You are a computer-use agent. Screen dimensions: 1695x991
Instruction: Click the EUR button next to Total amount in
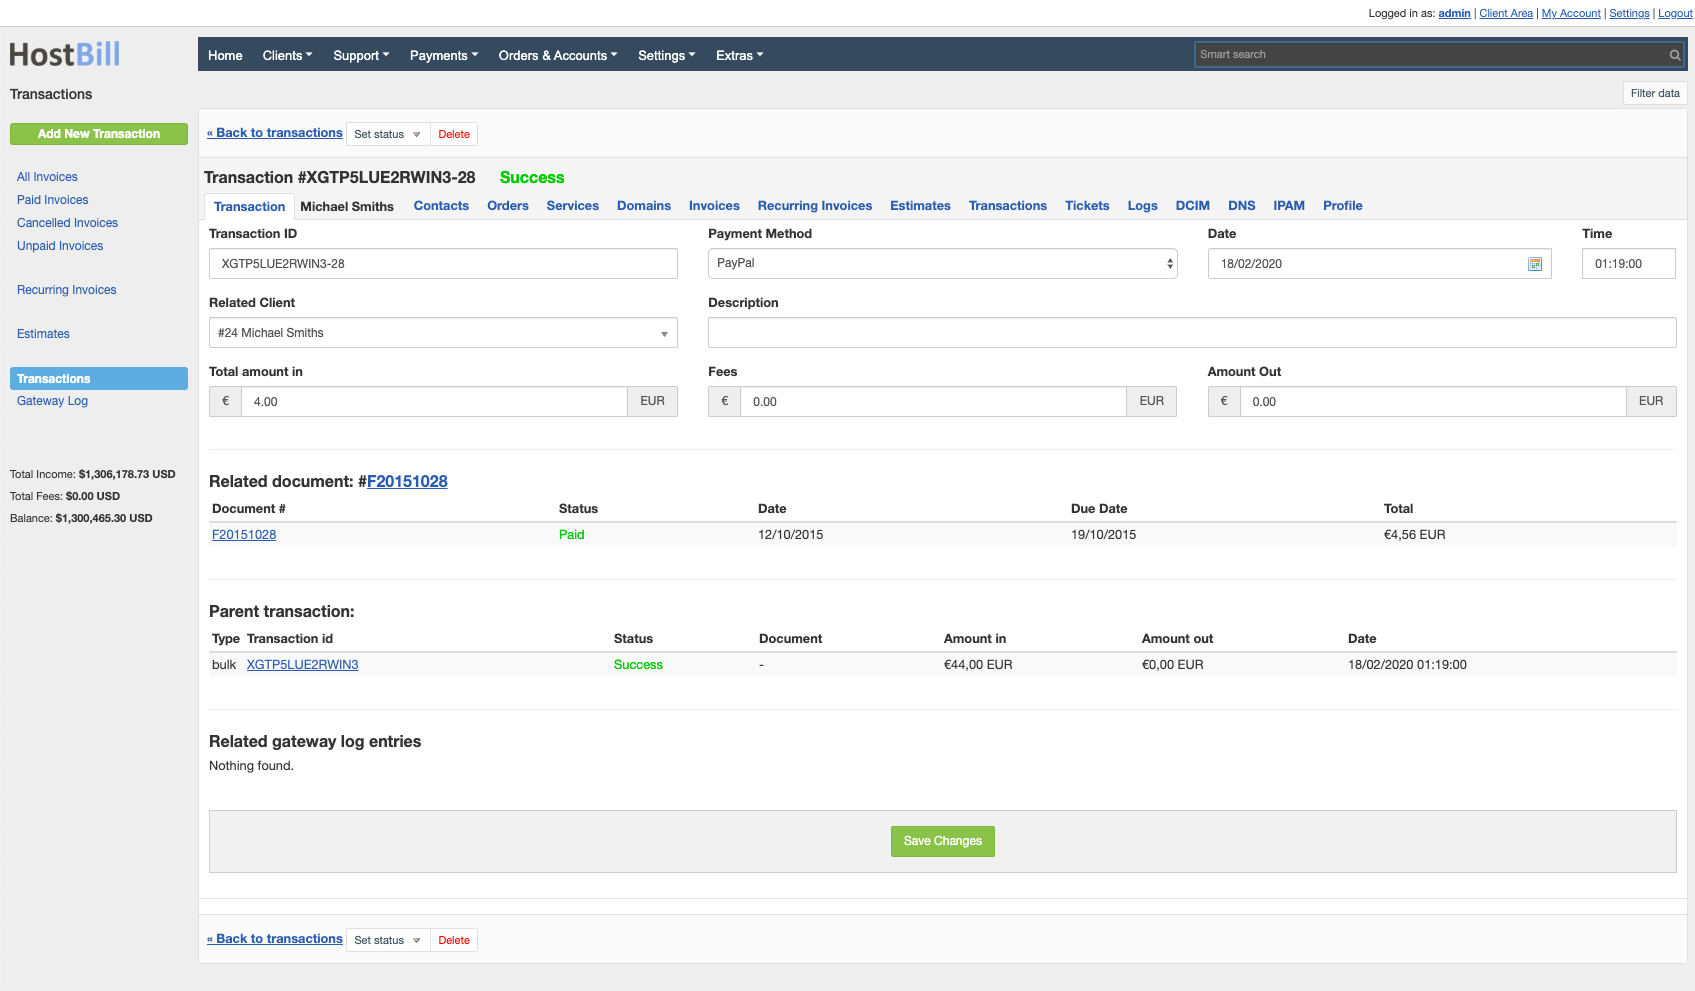click(x=652, y=401)
